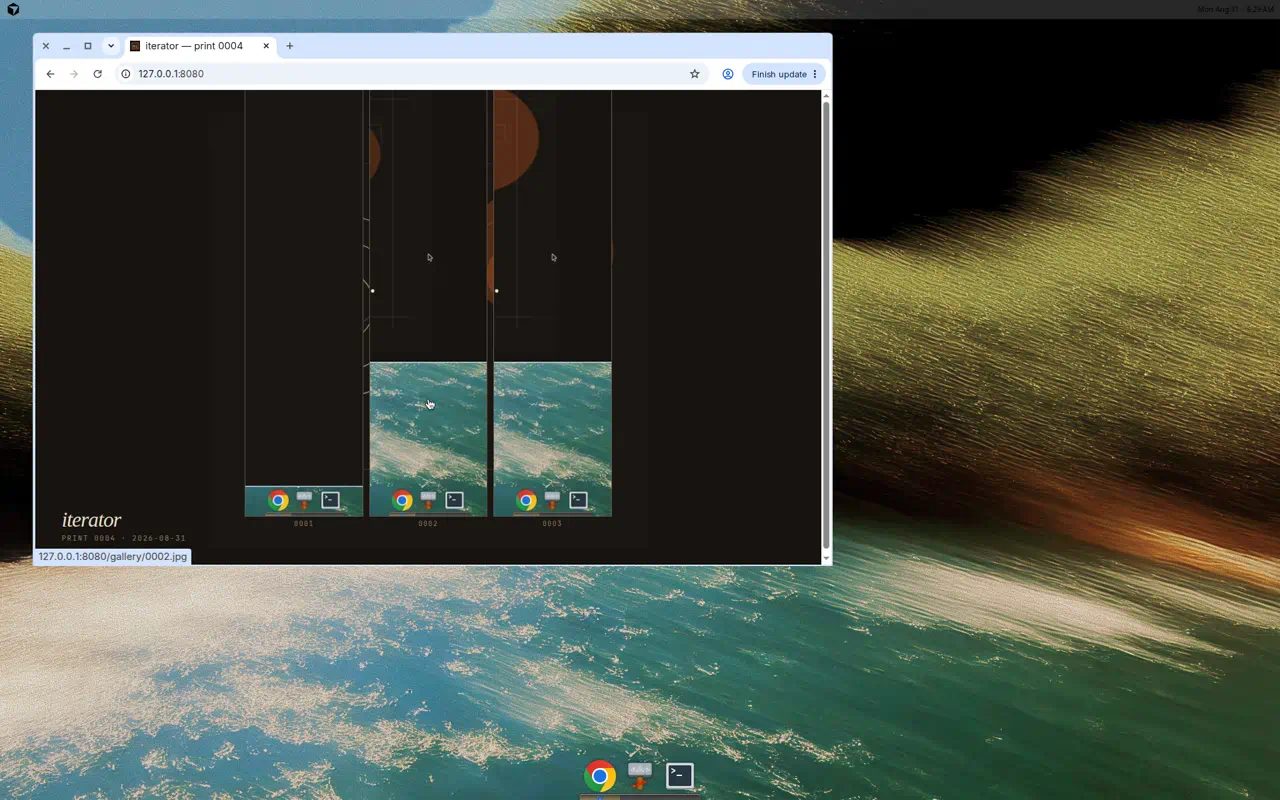Open gallery thumbnail labeled 0003

(x=552, y=303)
